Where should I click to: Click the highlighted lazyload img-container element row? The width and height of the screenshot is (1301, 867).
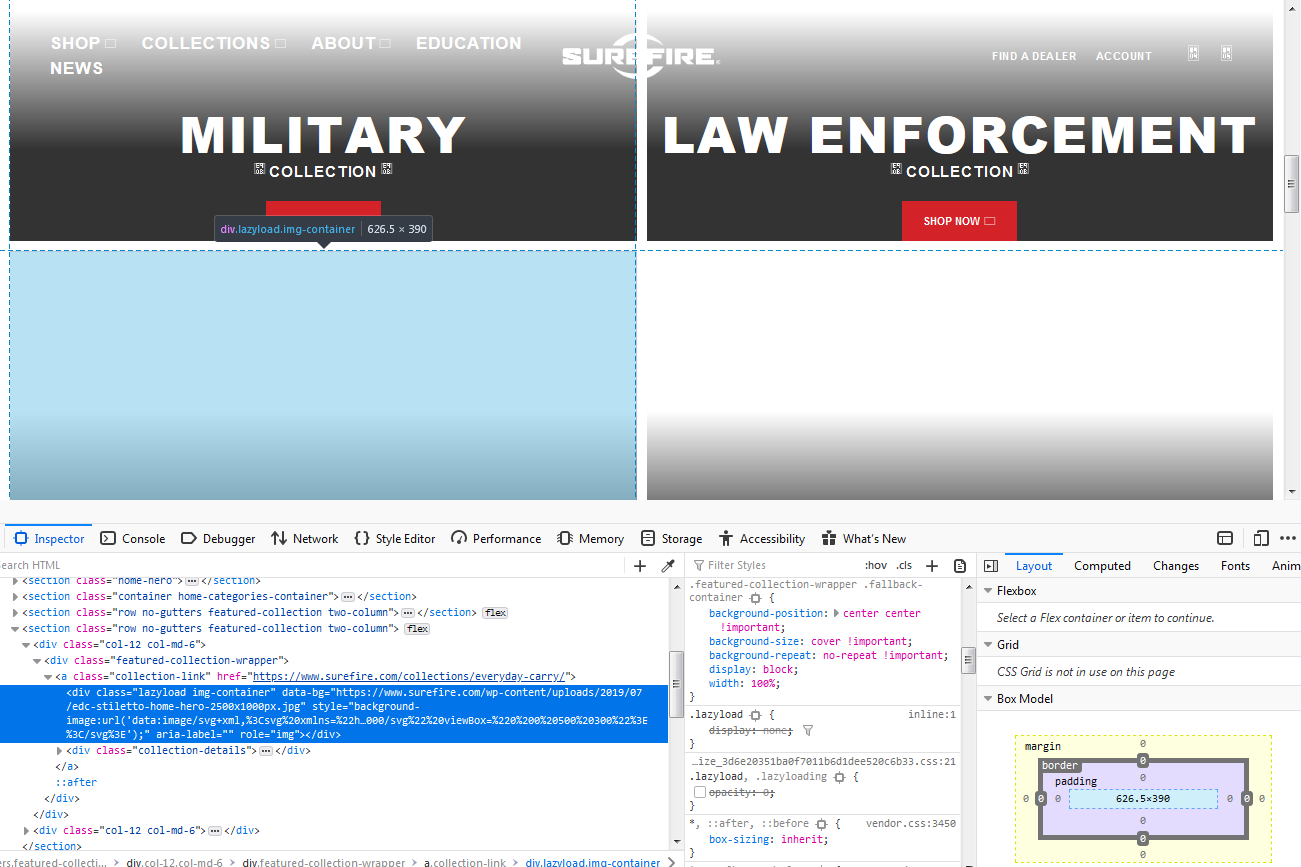point(334,714)
